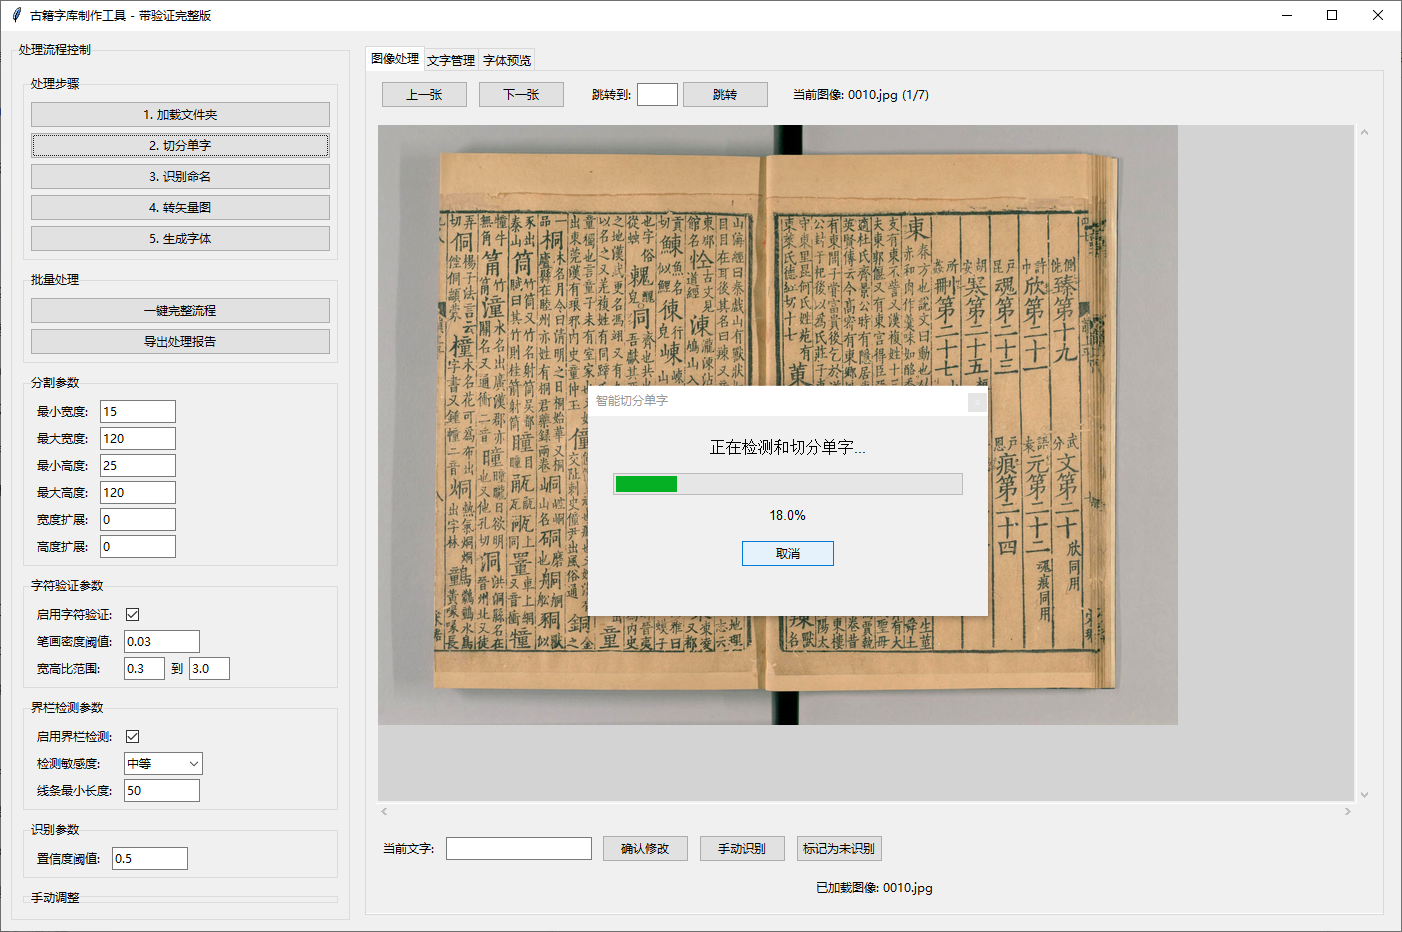Run the 转矢量图 conversion step
Image resolution: width=1402 pixels, height=932 pixels.
180,207
